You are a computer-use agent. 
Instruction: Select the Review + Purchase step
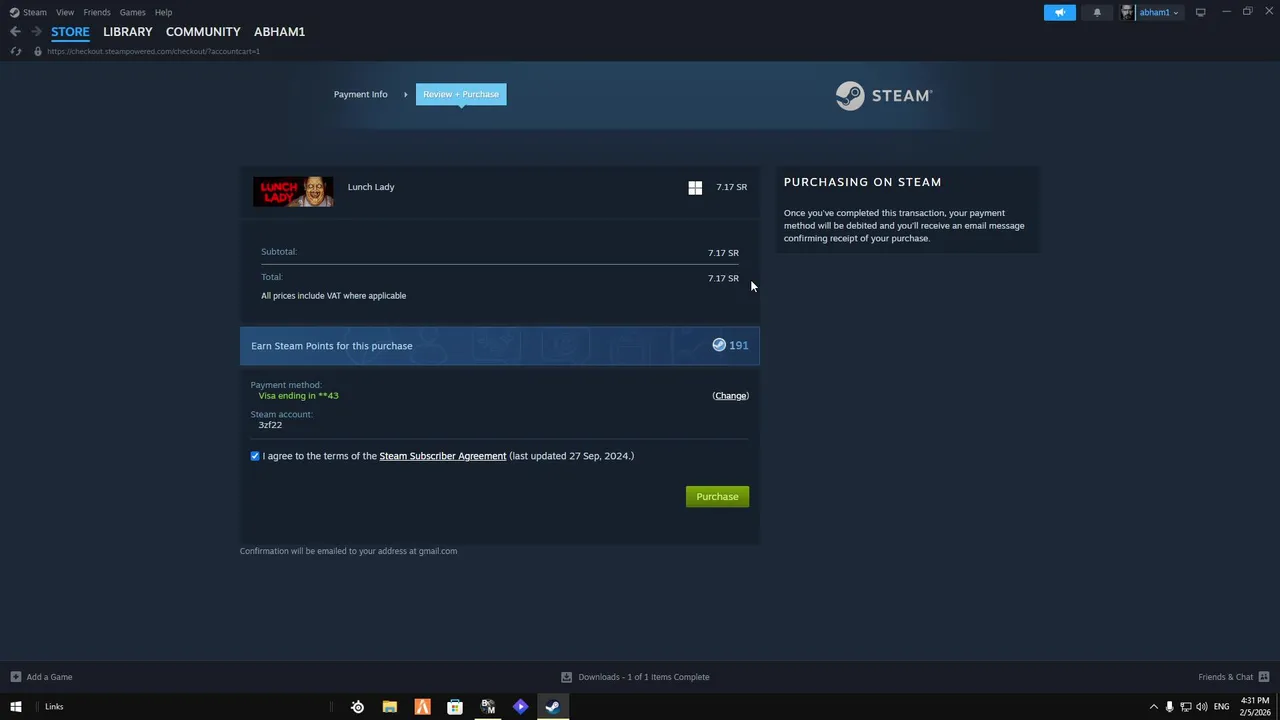[461, 94]
